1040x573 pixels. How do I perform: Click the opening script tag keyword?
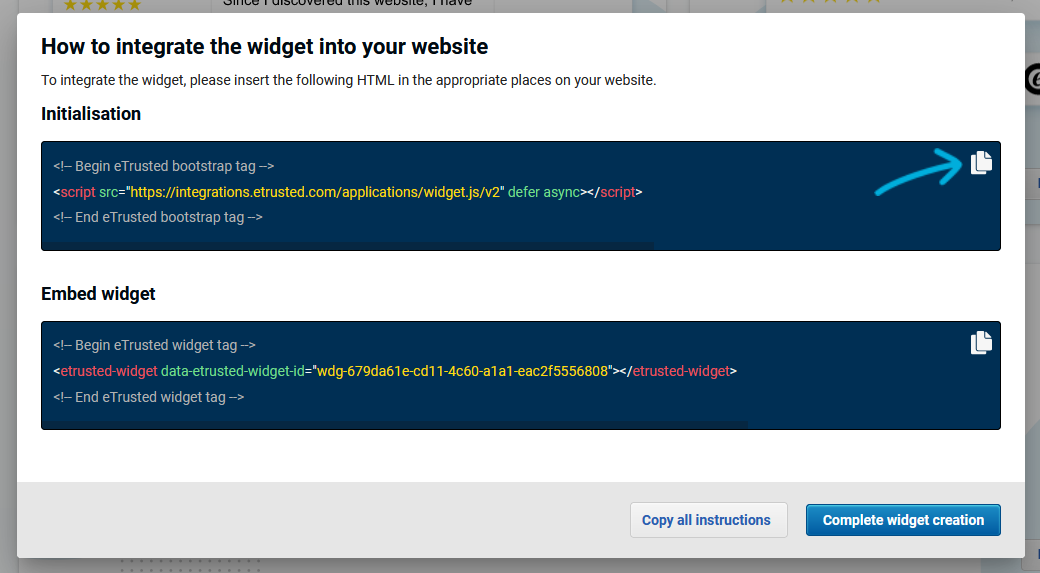pyautogui.click(x=78, y=192)
